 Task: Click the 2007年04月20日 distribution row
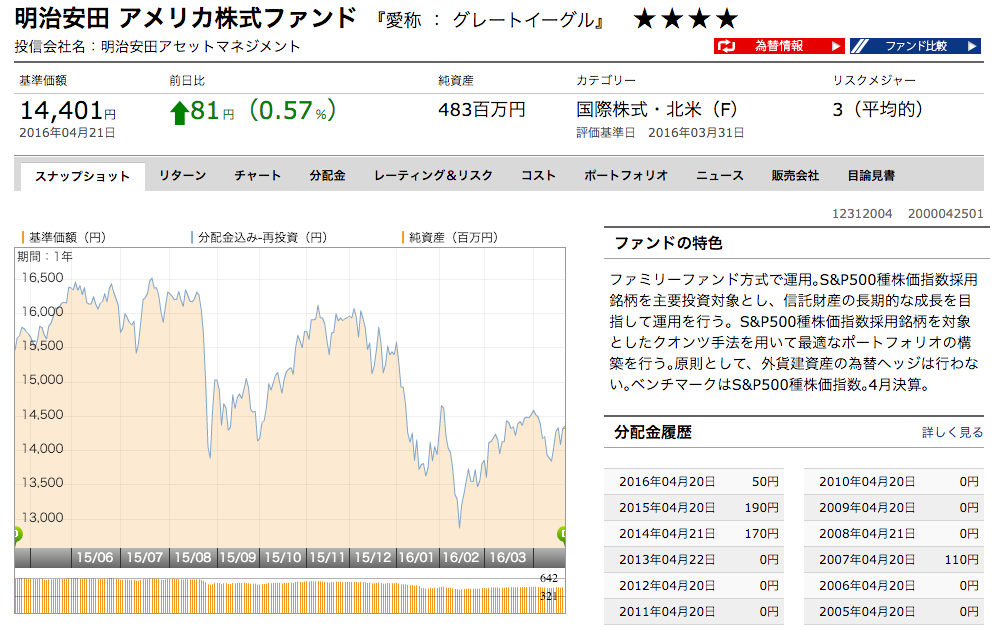[894, 560]
